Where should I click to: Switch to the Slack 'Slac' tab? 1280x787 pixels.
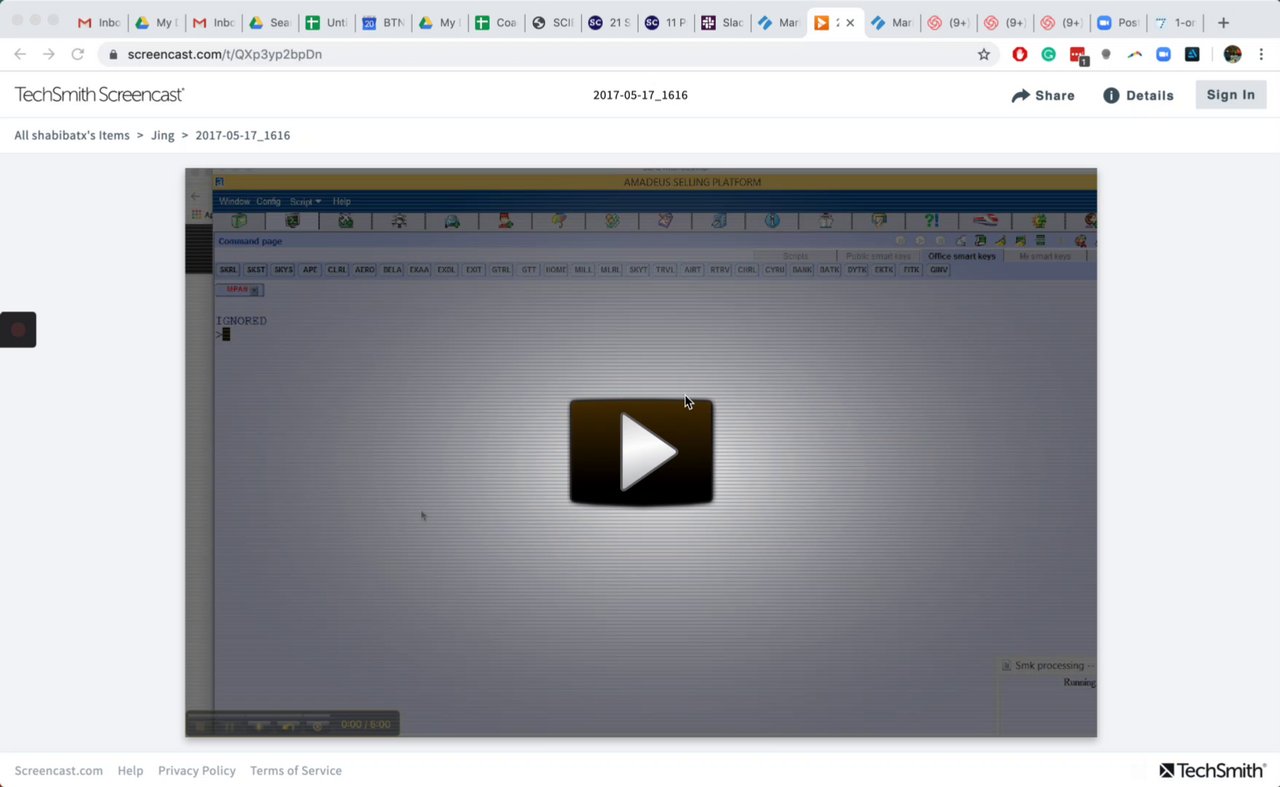pos(724,22)
